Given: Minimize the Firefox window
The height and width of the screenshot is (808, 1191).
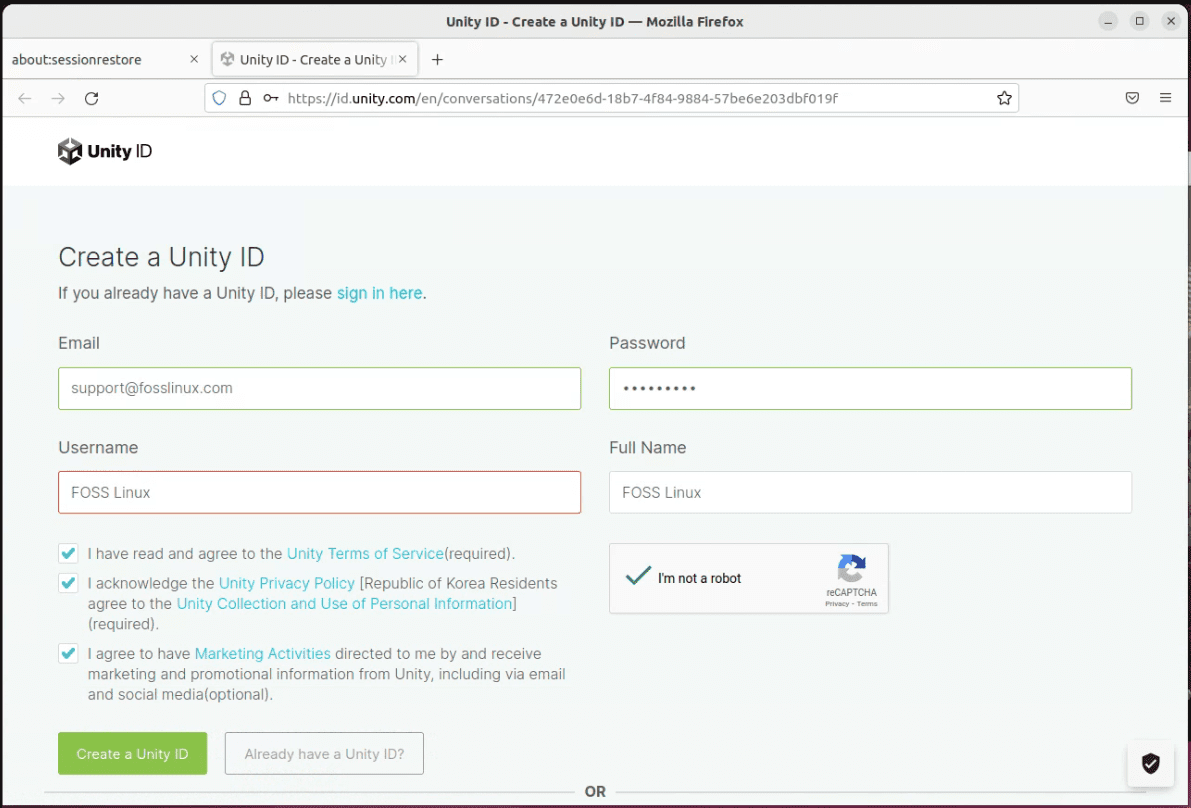Looking at the screenshot, I should [x=1108, y=21].
